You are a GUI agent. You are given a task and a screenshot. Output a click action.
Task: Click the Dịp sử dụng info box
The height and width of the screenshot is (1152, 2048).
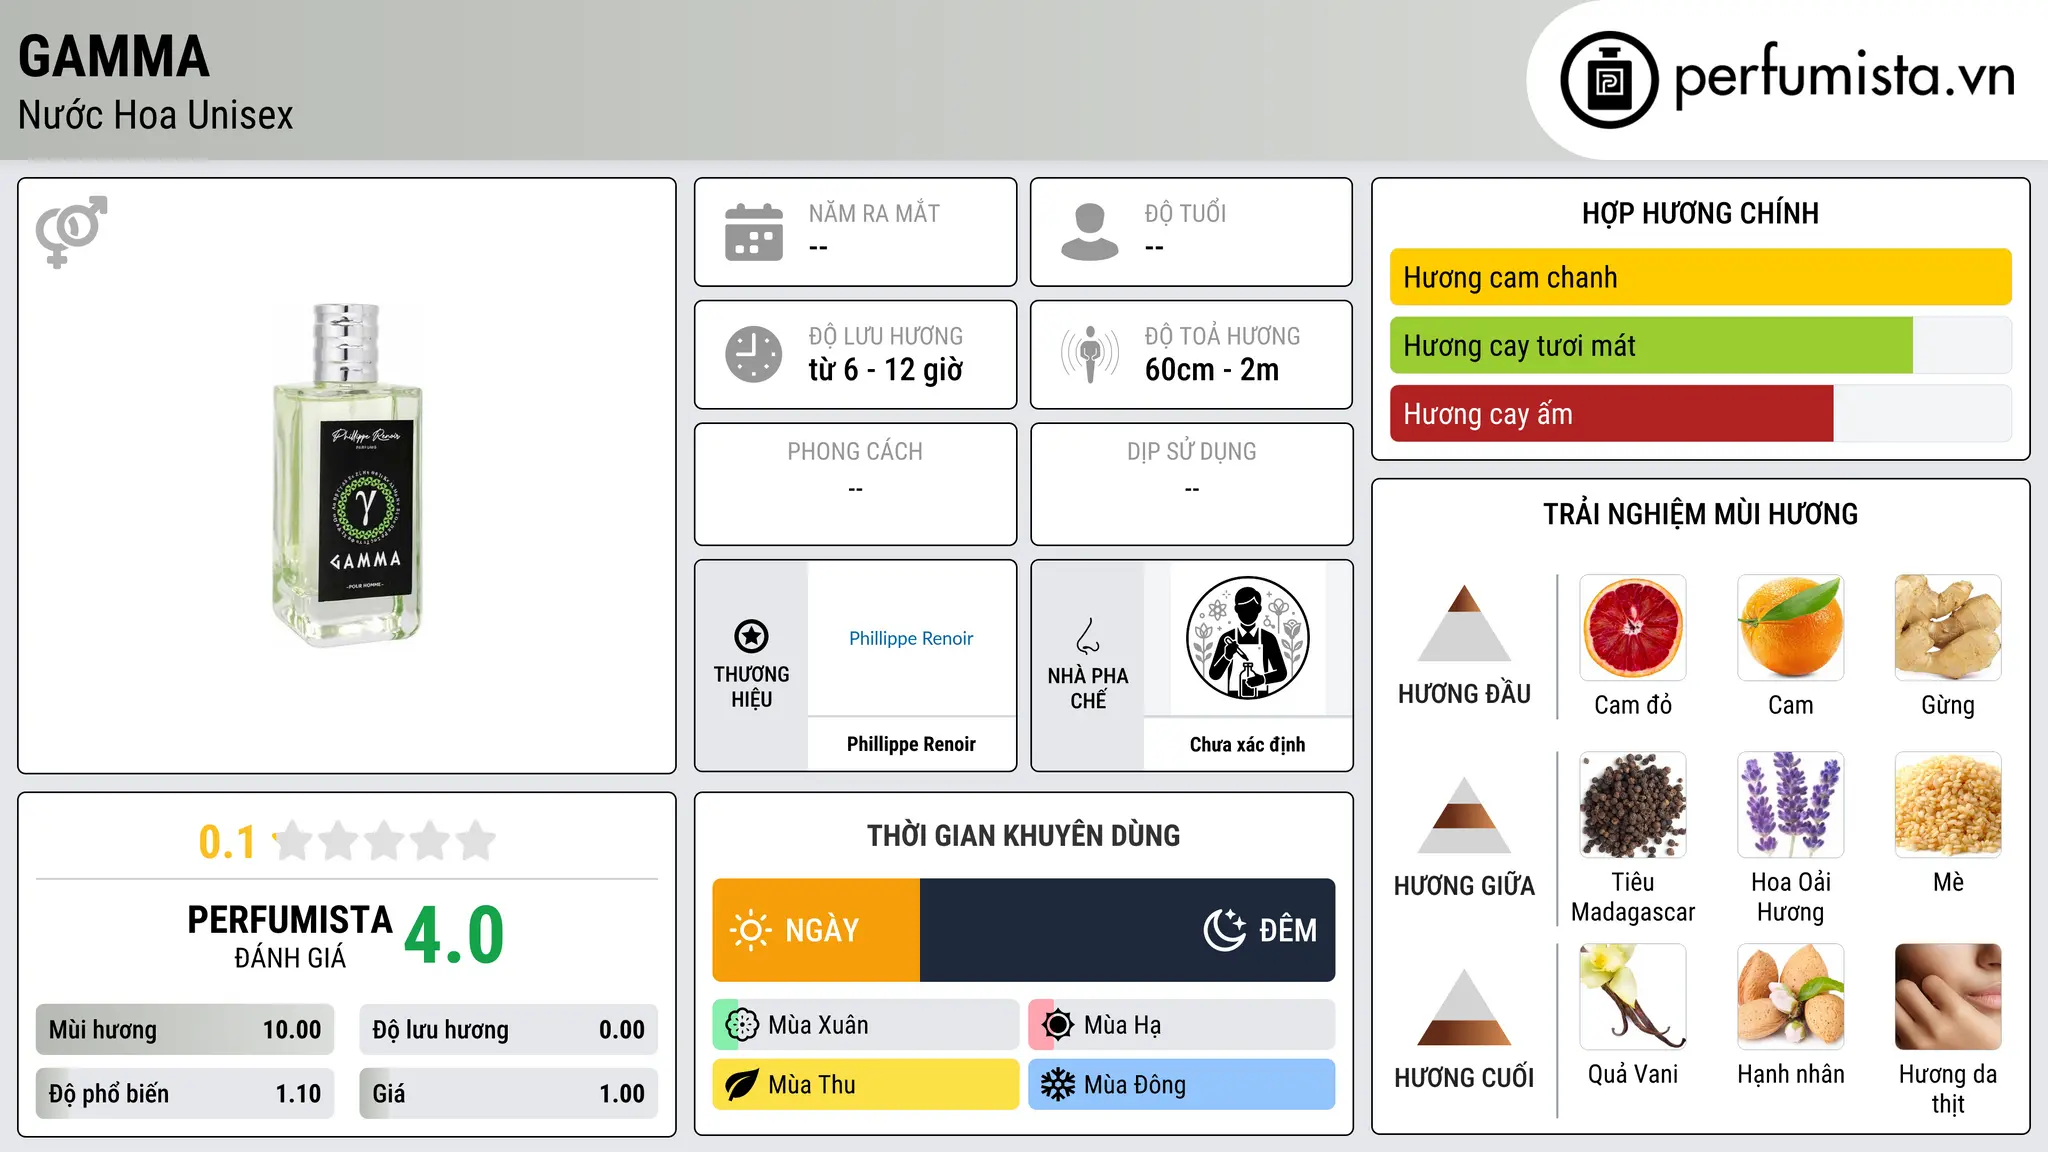click(1192, 484)
